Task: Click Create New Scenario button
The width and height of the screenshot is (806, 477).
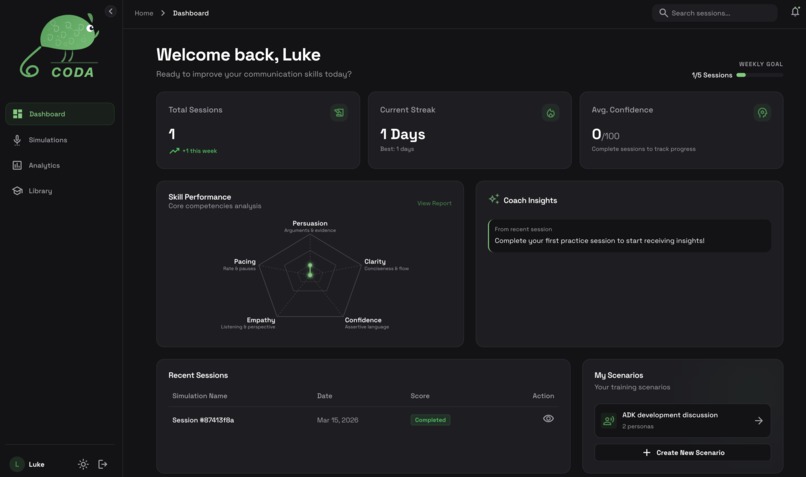Action: (x=682, y=452)
